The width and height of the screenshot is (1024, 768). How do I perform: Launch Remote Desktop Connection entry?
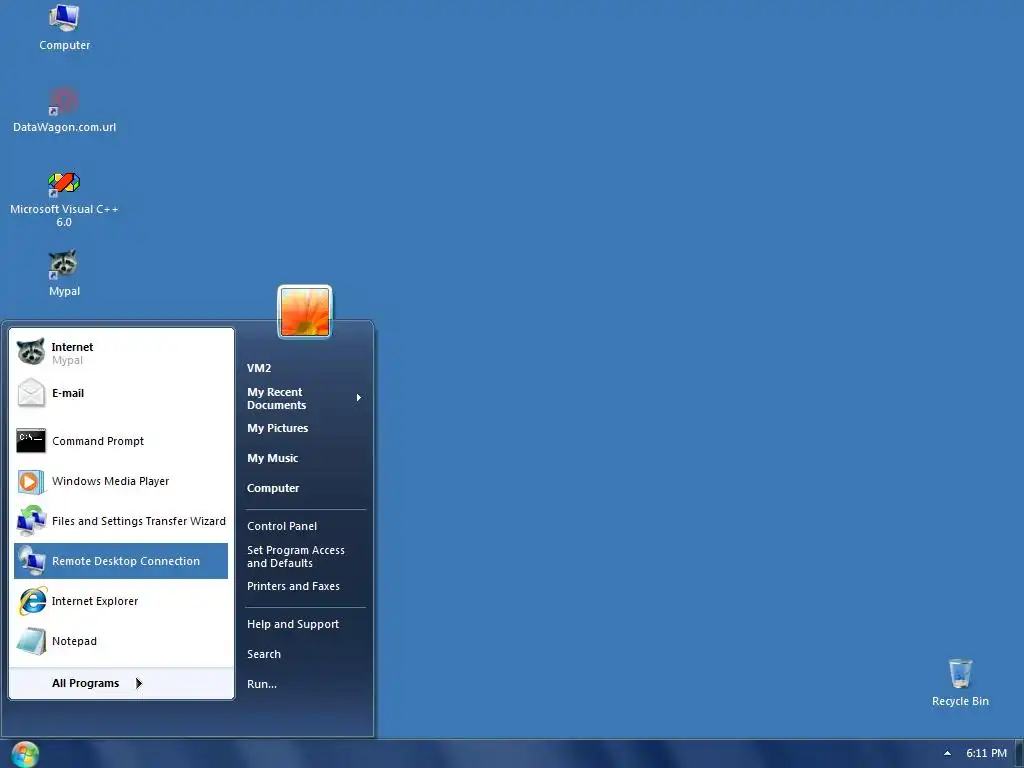point(121,561)
